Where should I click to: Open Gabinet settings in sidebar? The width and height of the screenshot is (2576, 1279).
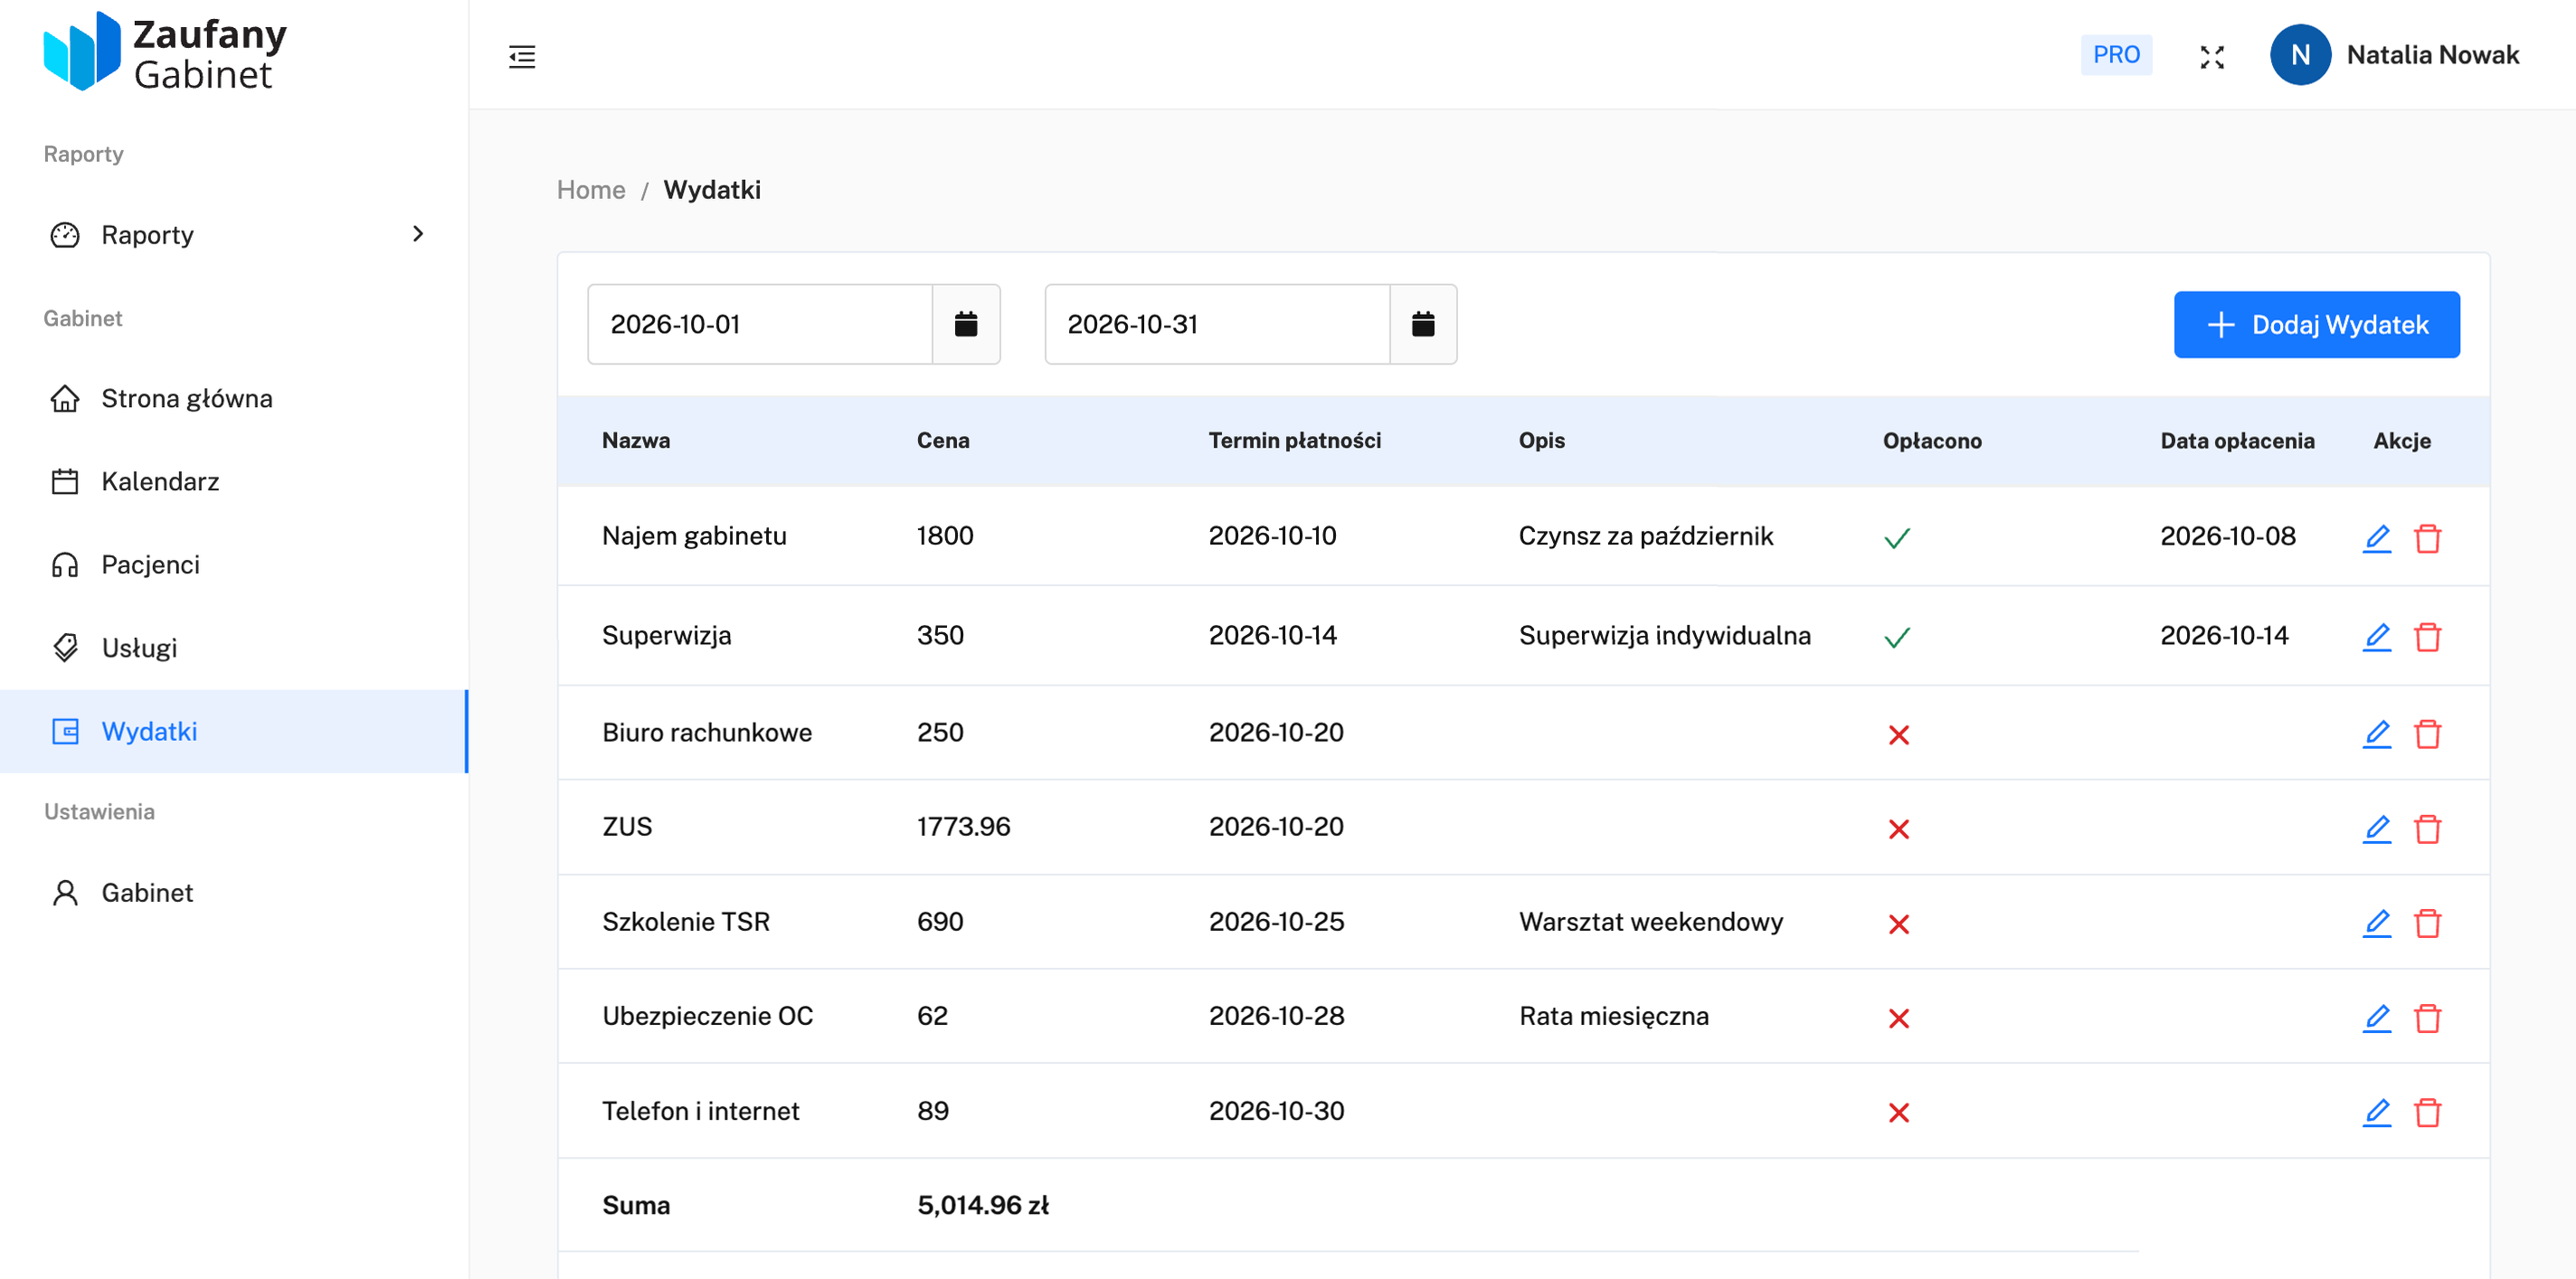coord(234,893)
